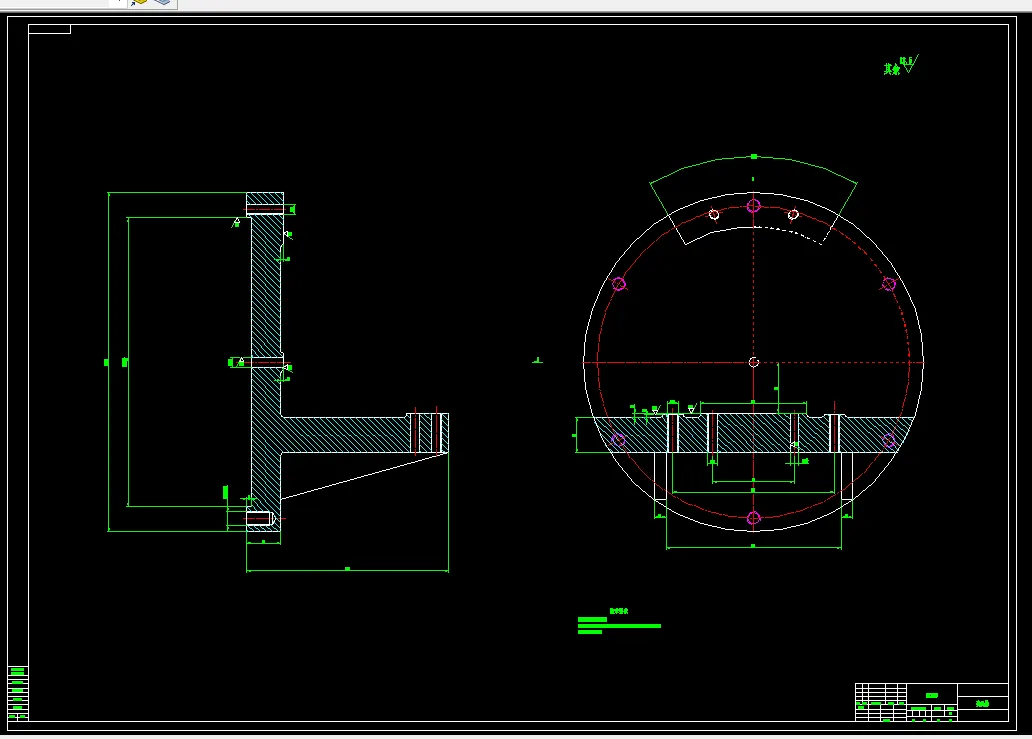Click the blue stacked-sheets toolbar icon
The height and width of the screenshot is (739, 1032).
pos(162,3)
